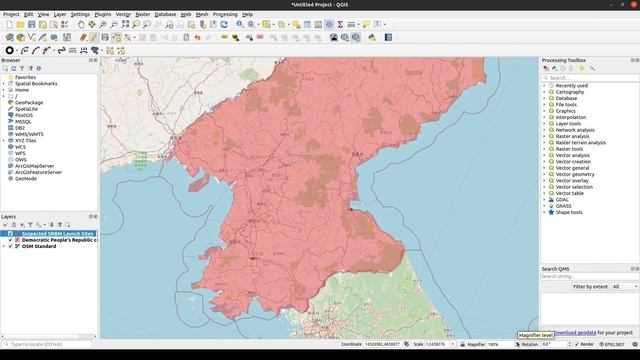This screenshot has width=640, height=360.
Task: Open the Plugins menu
Action: pos(102,14)
